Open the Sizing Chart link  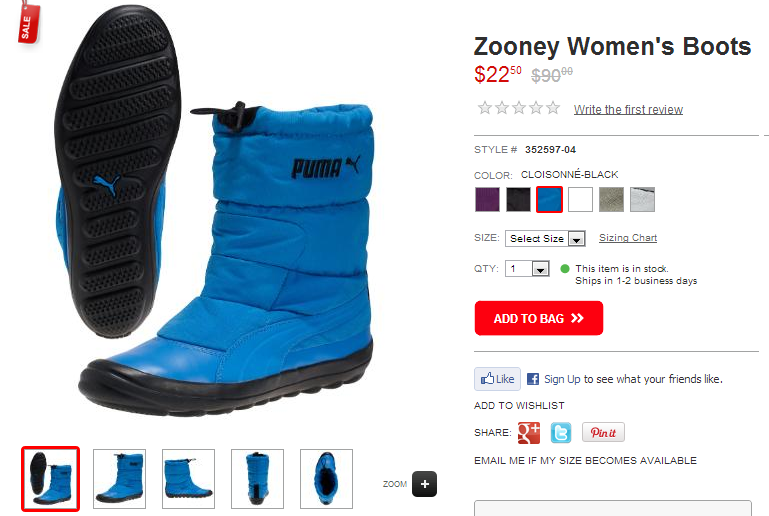(x=628, y=238)
